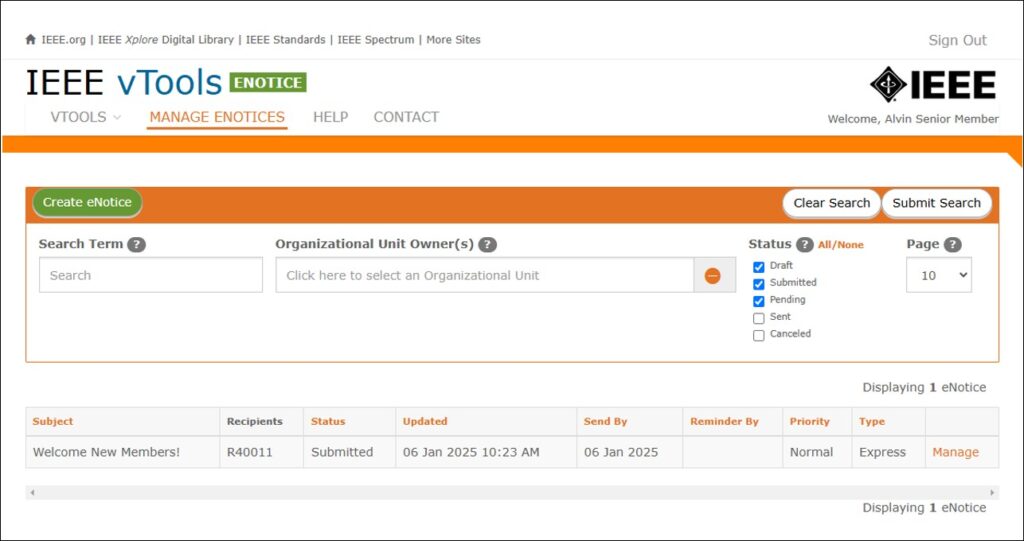Click the IEEE logo at top right
1024x541 pixels.
point(933,84)
